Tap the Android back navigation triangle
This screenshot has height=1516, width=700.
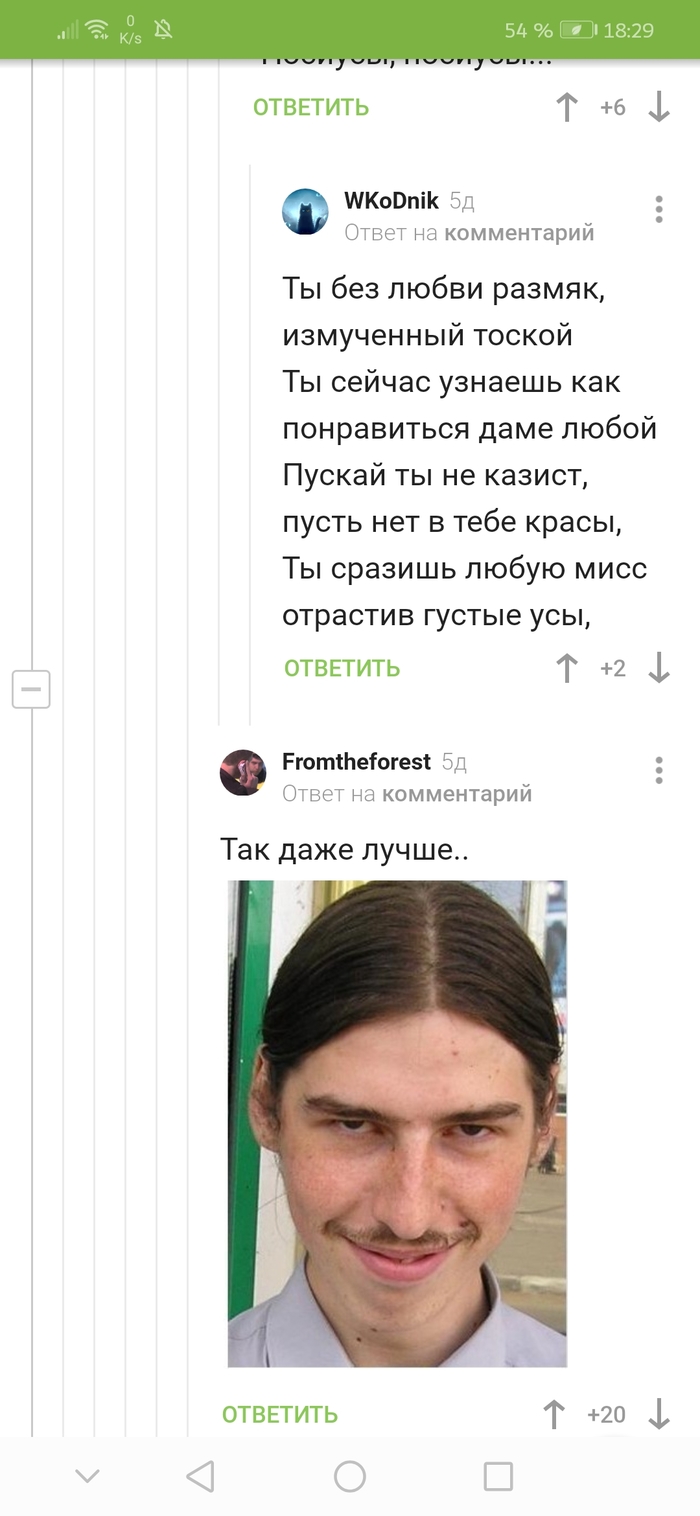coord(200,1476)
